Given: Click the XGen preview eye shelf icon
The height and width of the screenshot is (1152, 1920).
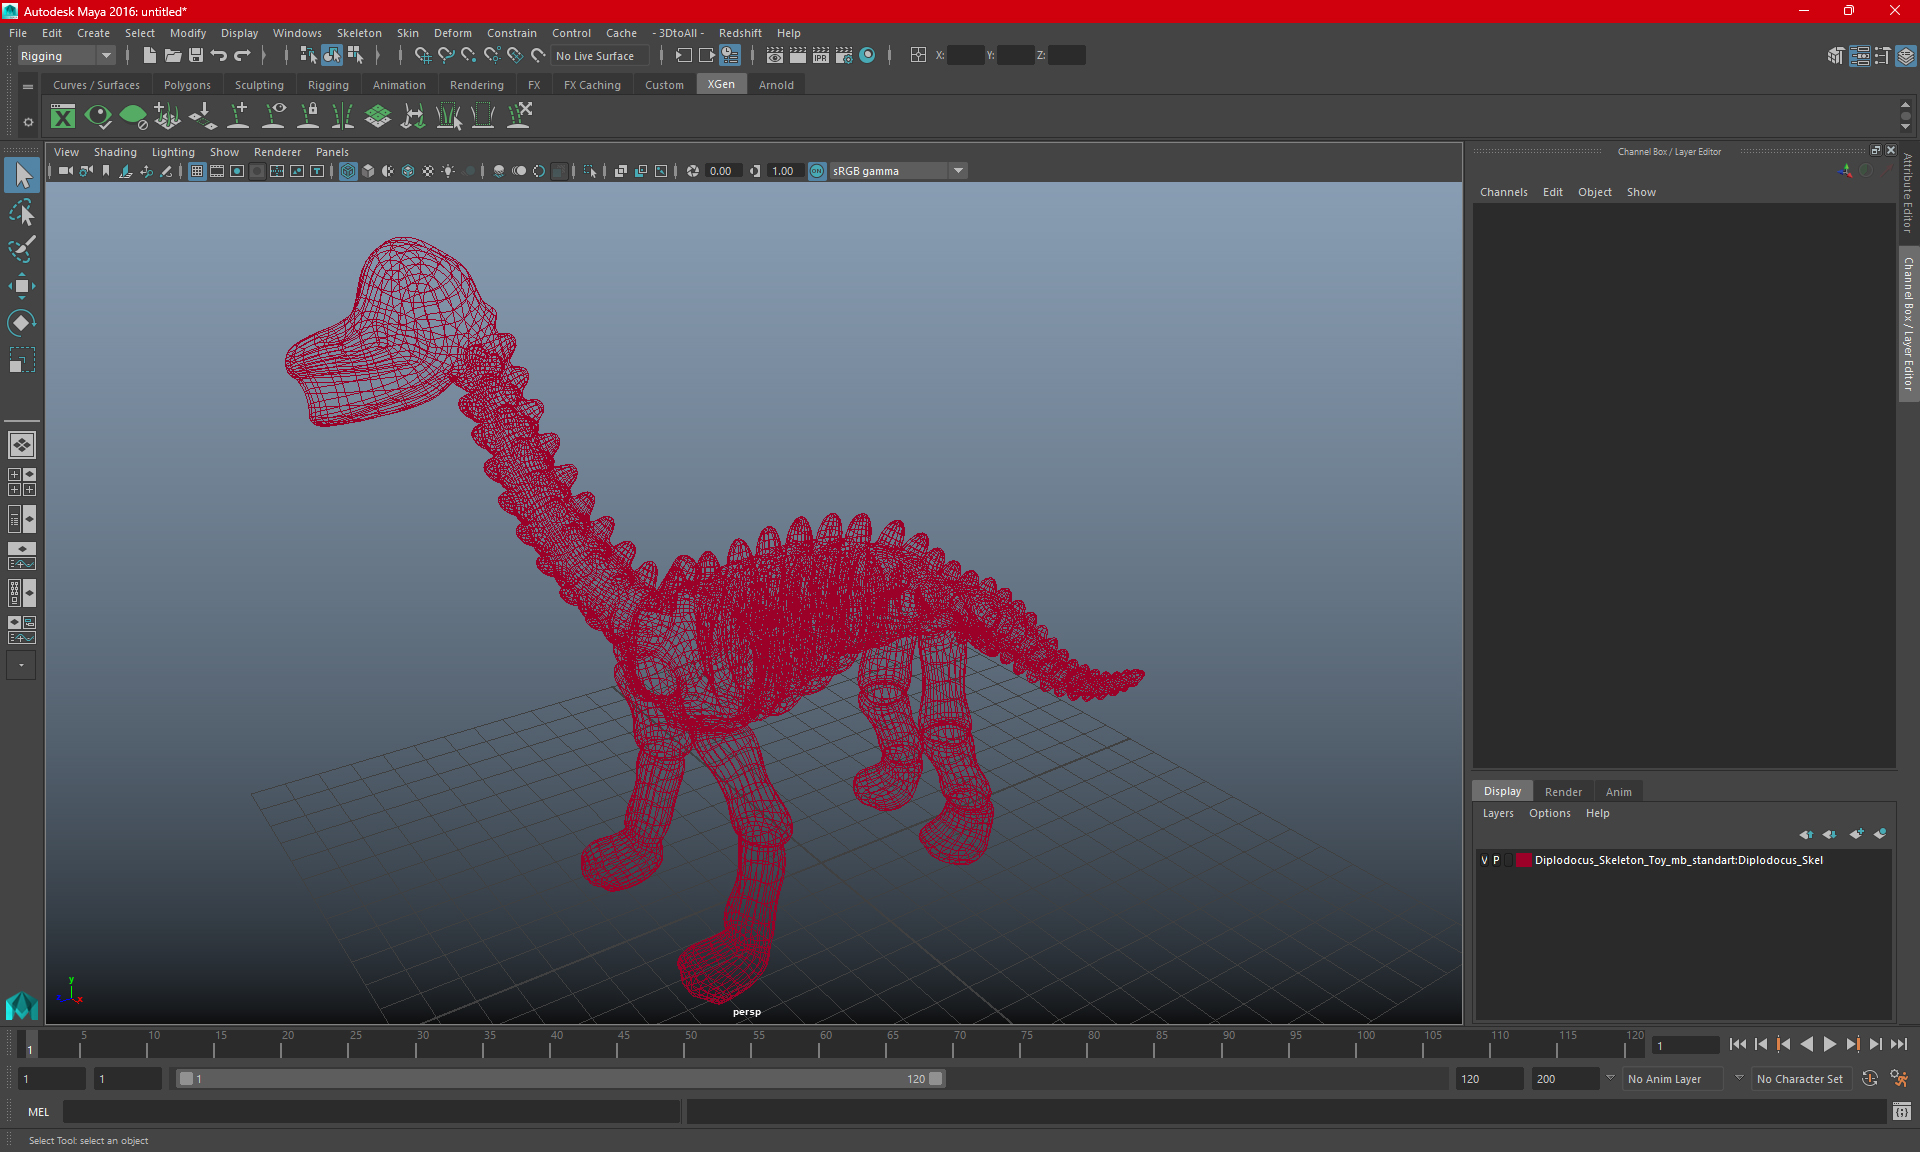Looking at the screenshot, I should (98, 117).
